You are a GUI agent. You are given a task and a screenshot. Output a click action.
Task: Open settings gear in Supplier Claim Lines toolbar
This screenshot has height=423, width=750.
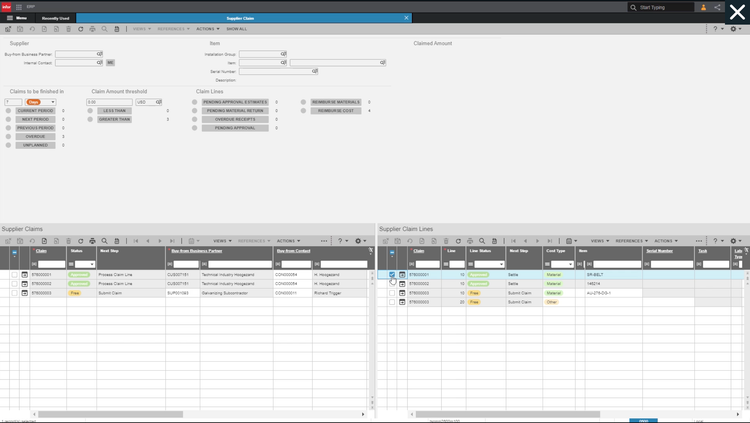[x=733, y=241]
